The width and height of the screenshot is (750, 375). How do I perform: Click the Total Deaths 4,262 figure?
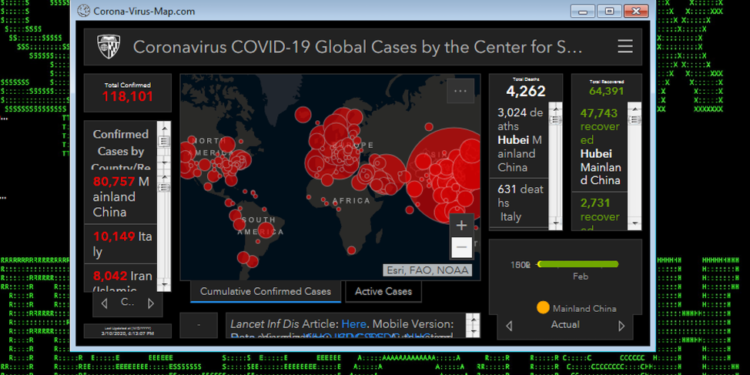tap(526, 91)
